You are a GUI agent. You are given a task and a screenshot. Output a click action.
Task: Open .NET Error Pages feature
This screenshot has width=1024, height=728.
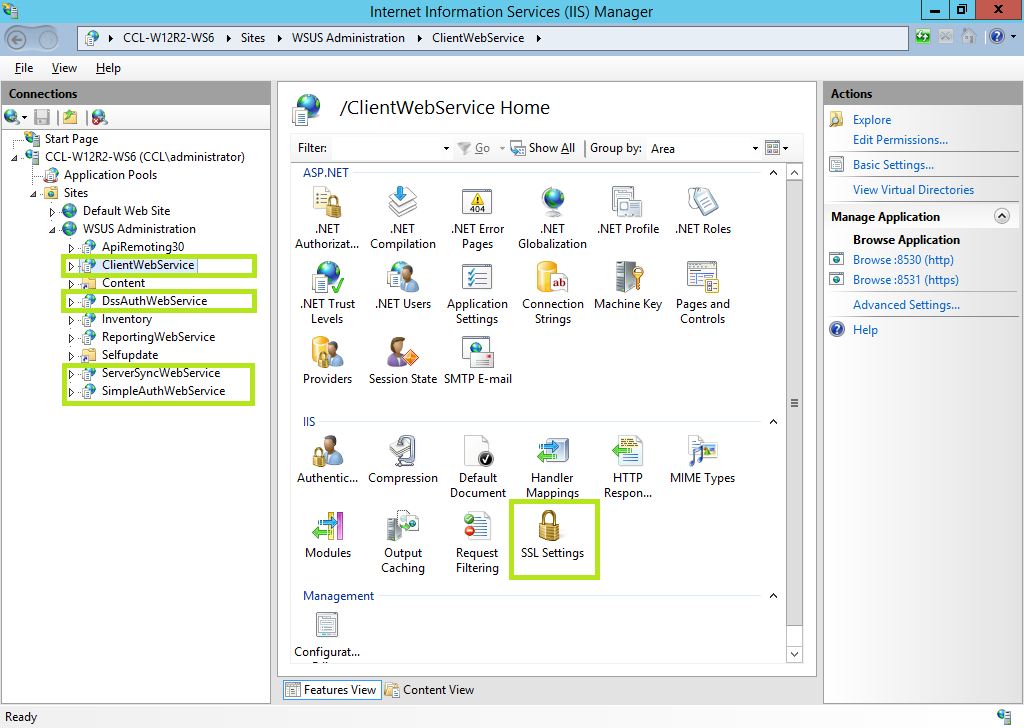[x=477, y=217]
